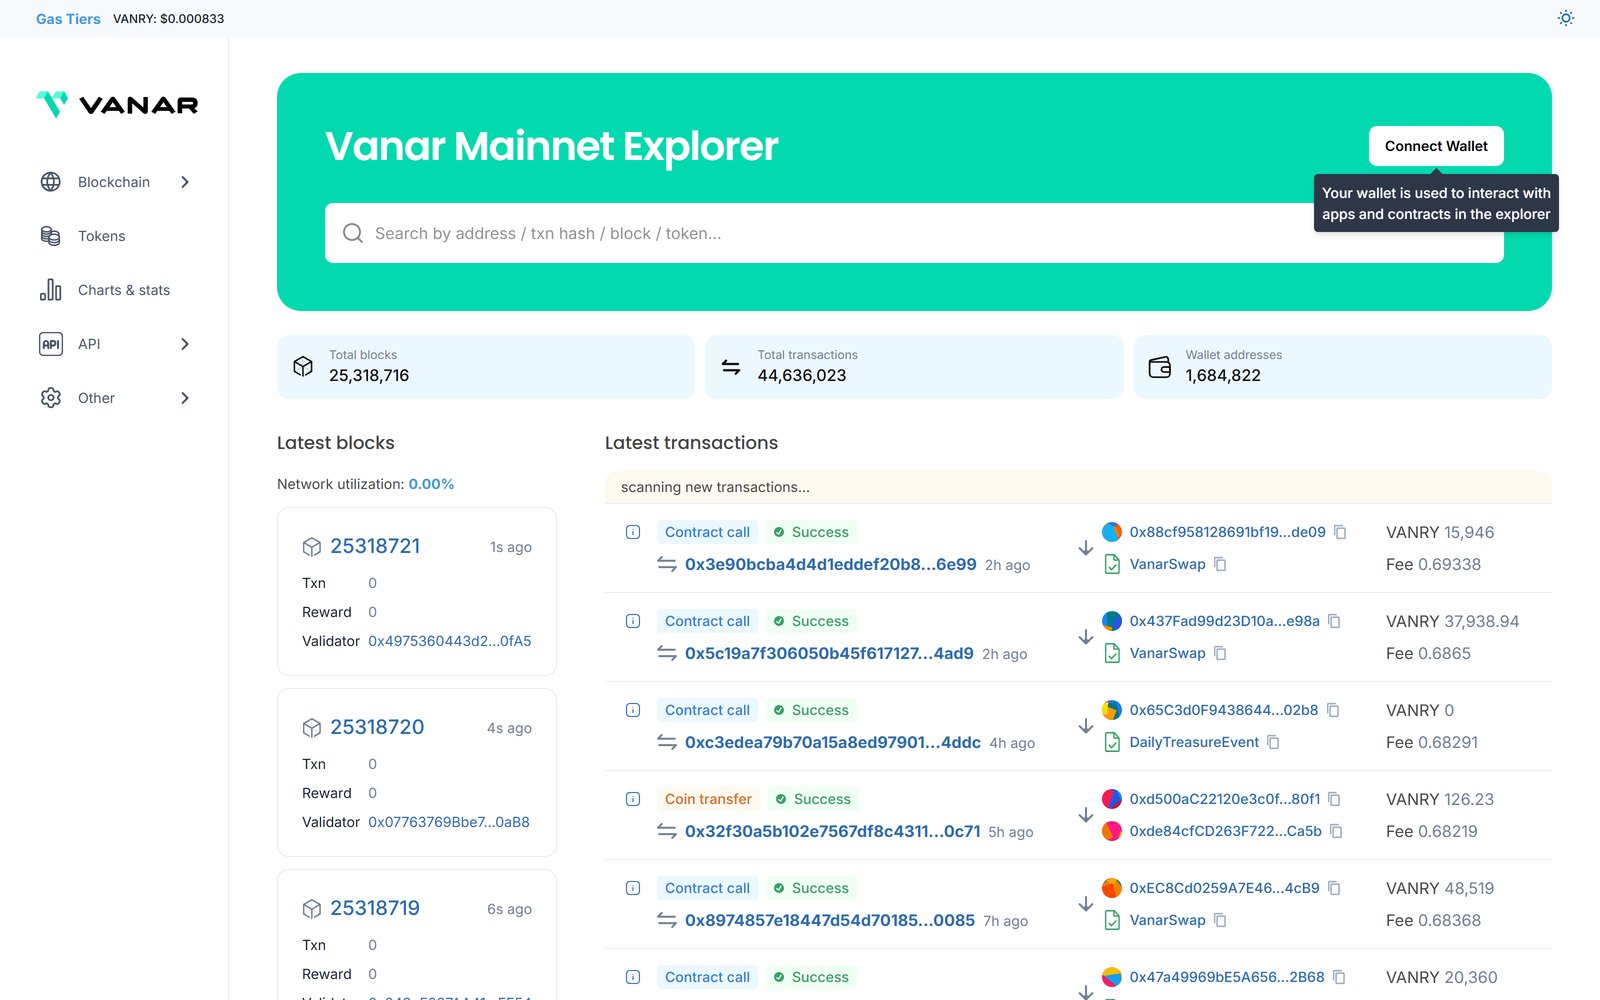Open the DailyTreasureEvent contract link
Image resolution: width=1600 pixels, height=1000 pixels.
1194,742
